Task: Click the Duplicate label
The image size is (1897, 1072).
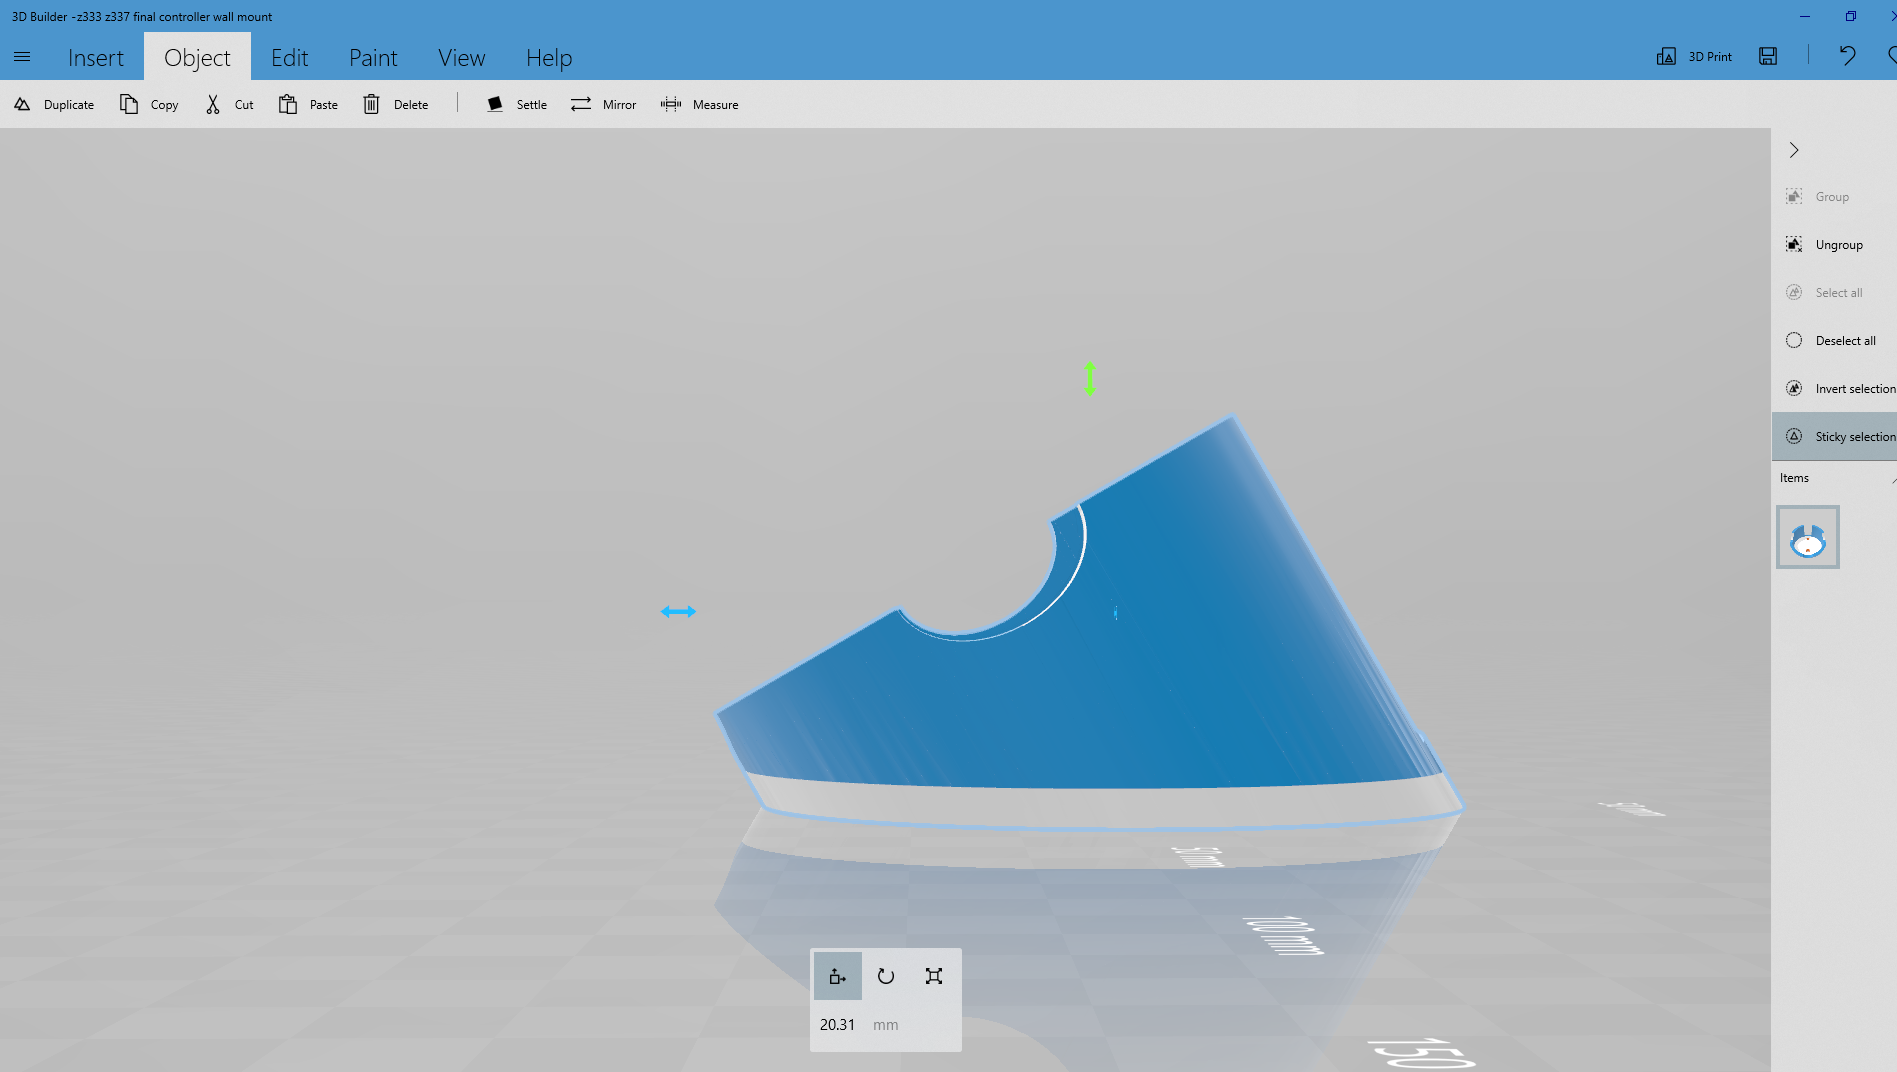Action: [69, 104]
